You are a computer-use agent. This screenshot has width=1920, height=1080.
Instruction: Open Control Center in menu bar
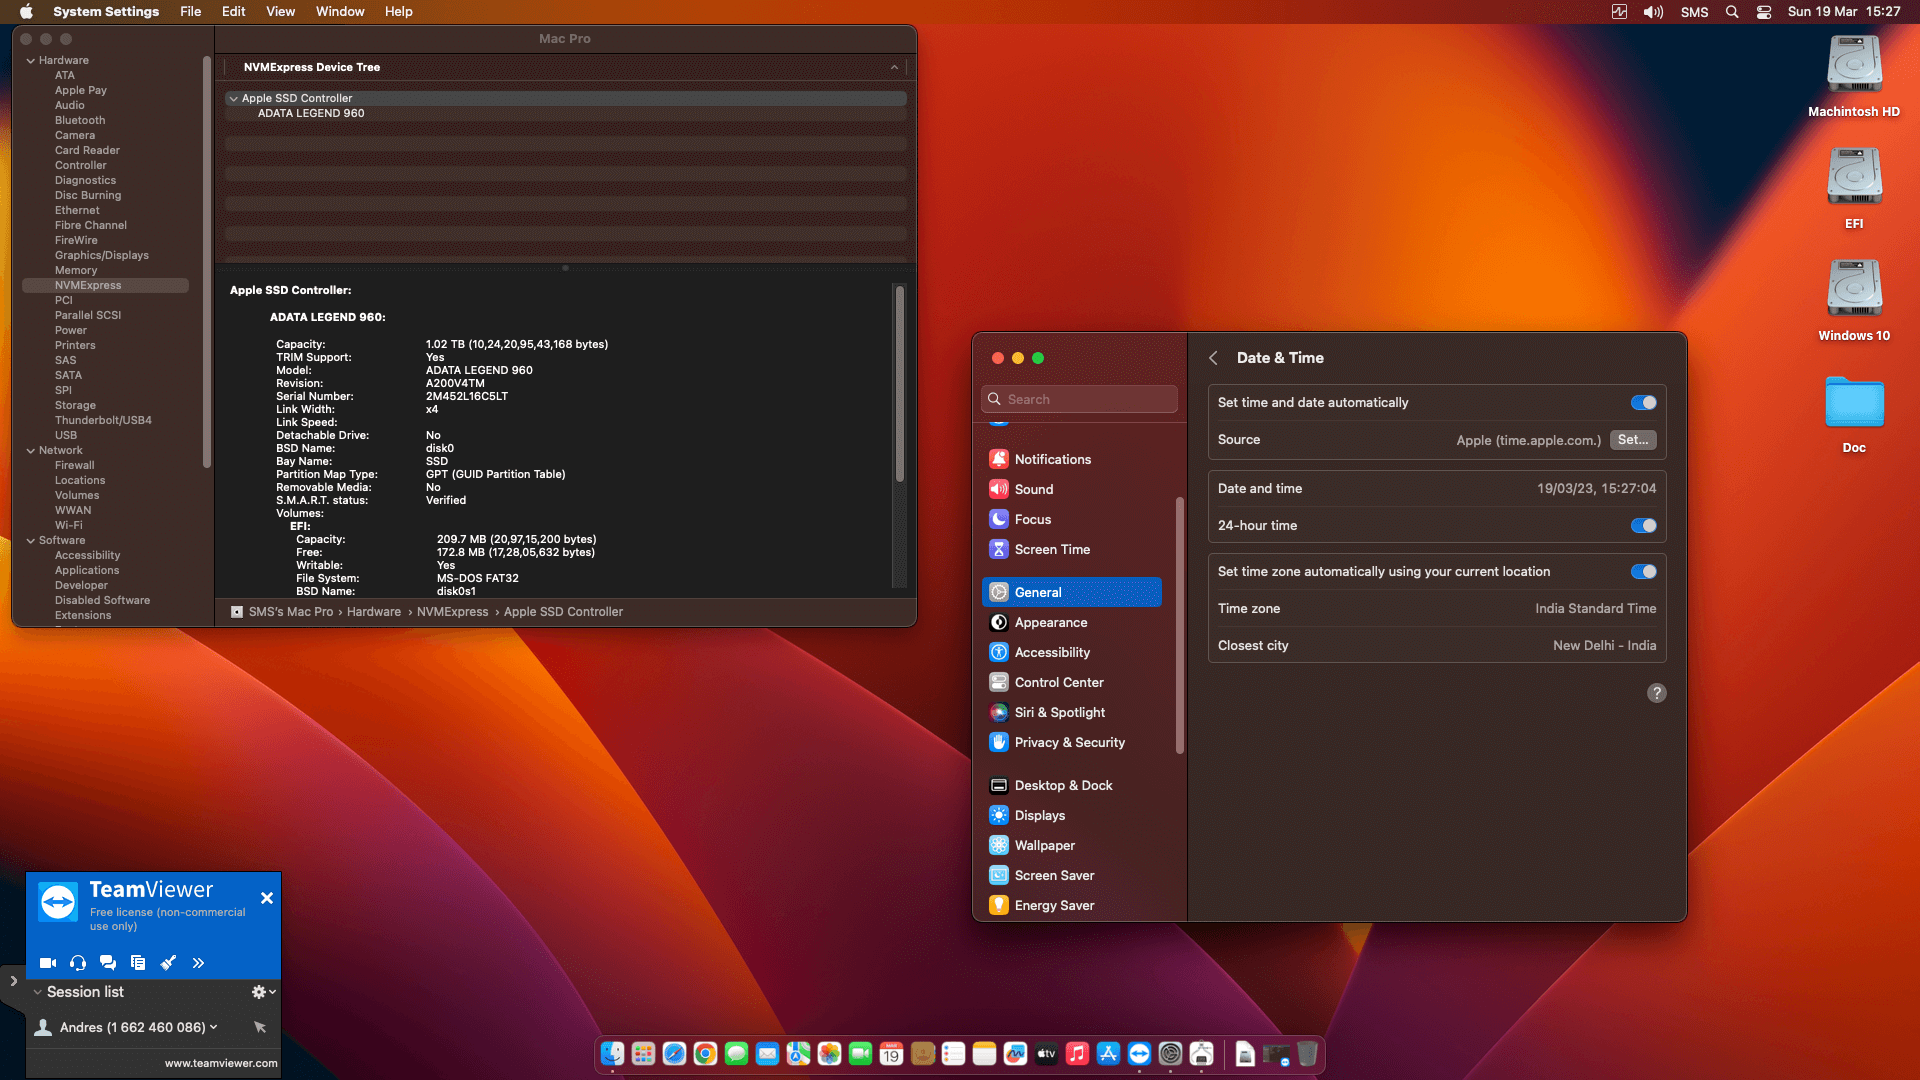(1764, 12)
